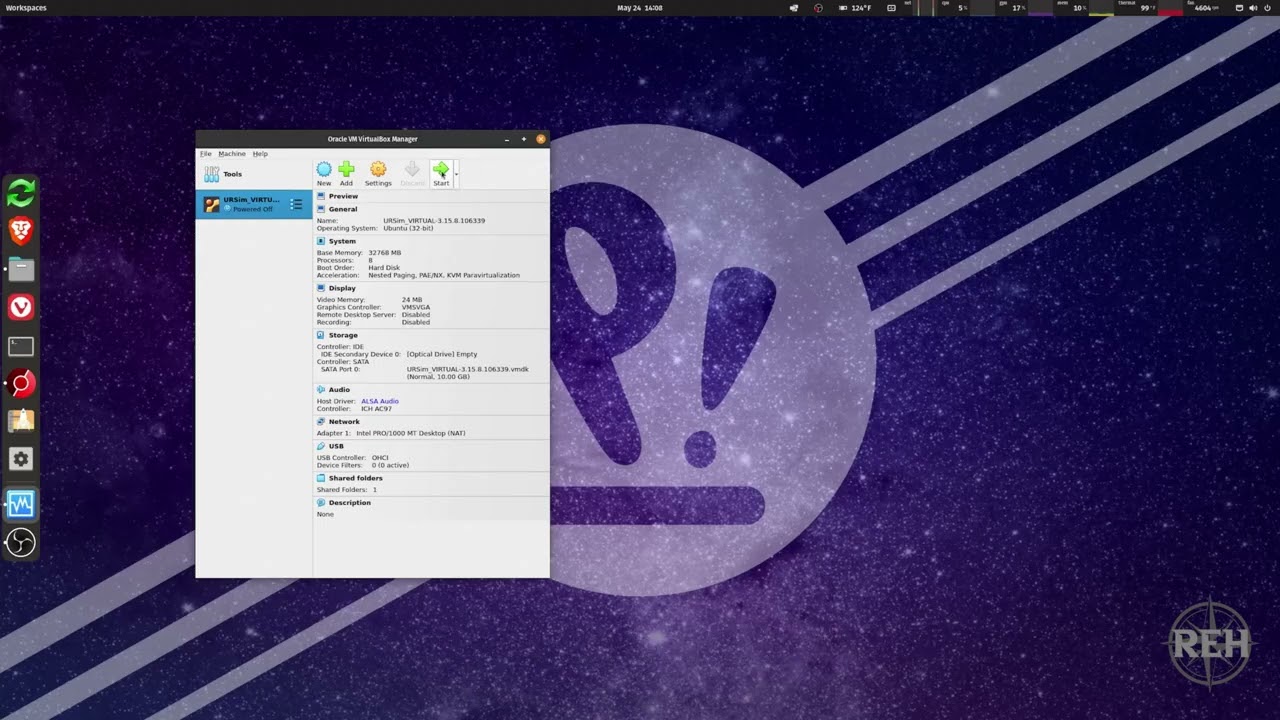Open OBS Studio from the dock
The width and height of the screenshot is (1280, 720).
[x=21, y=542]
